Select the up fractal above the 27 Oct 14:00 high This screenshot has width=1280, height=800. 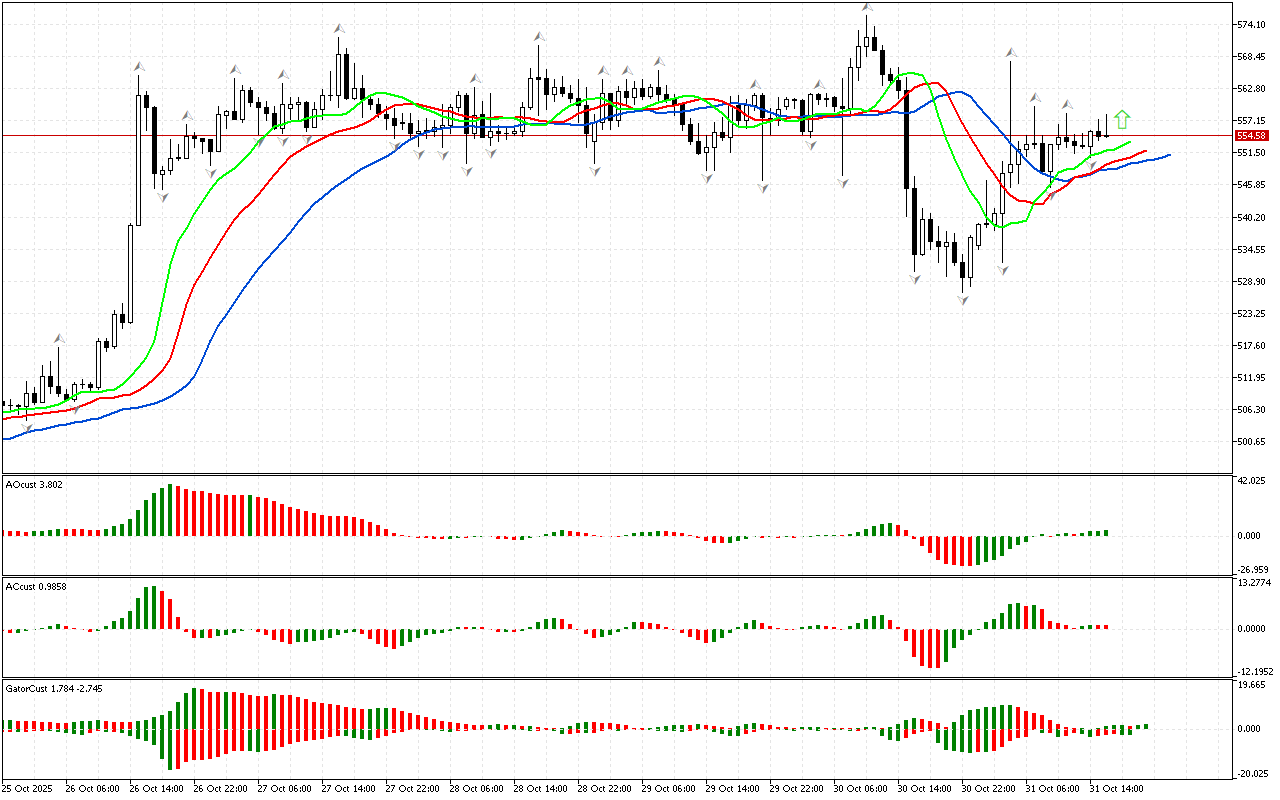click(340, 29)
